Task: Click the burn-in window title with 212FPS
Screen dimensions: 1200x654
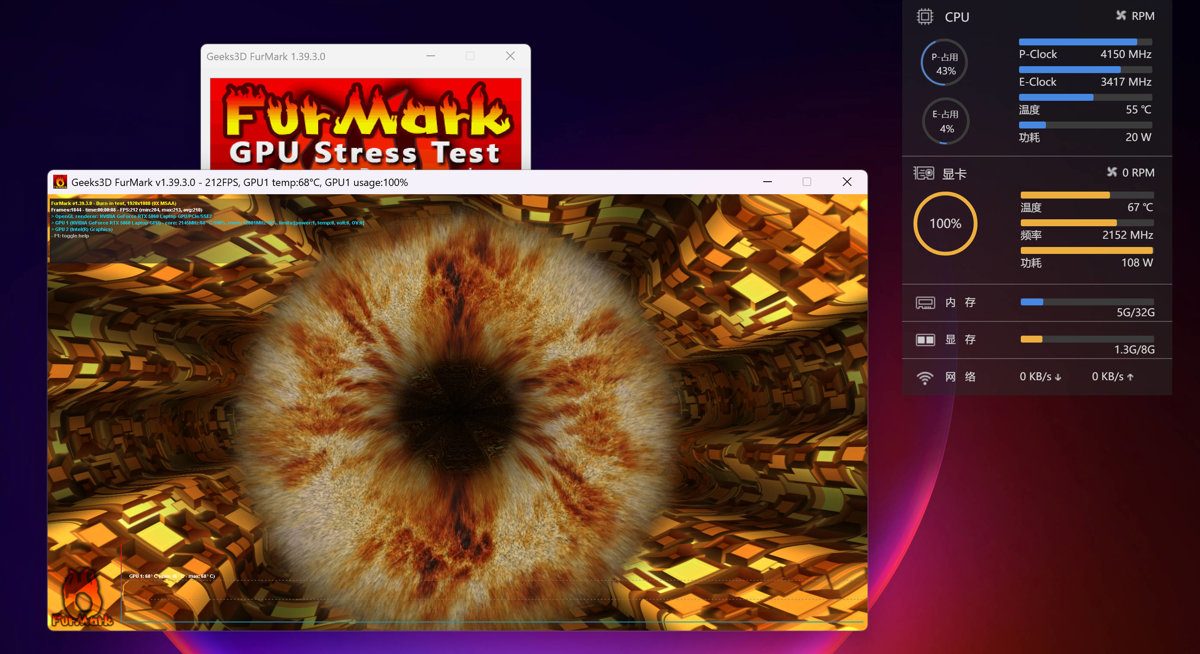Action: (x=240, y=182)
